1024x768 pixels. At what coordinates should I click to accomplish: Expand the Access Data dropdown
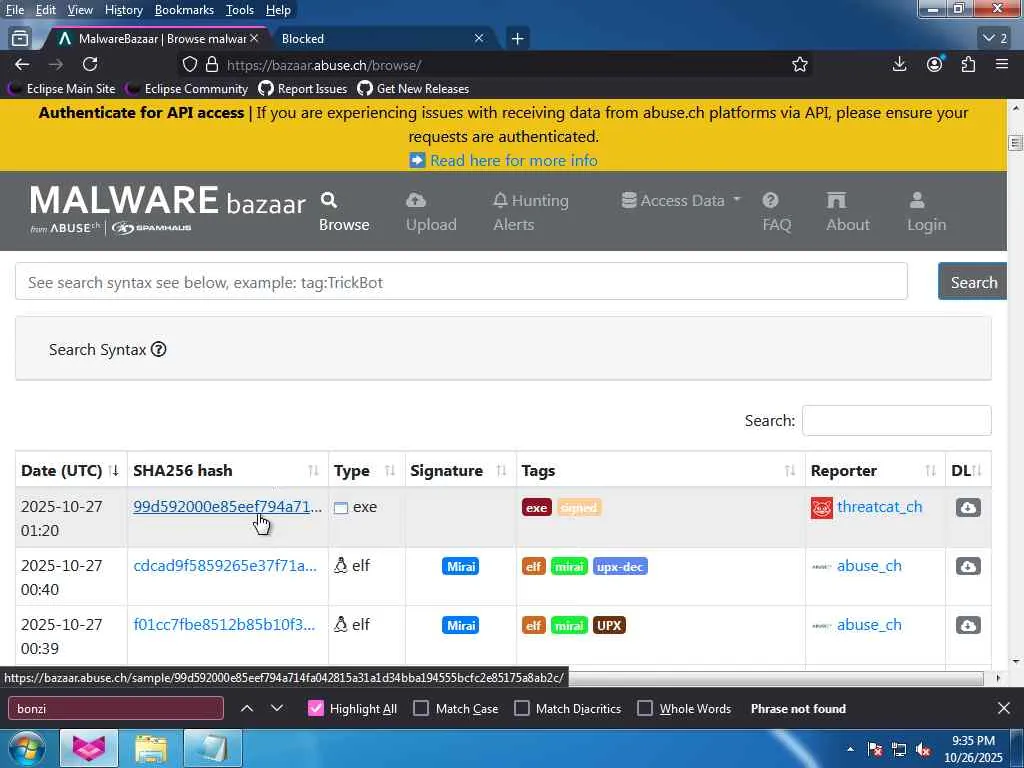tap(681, 200)
